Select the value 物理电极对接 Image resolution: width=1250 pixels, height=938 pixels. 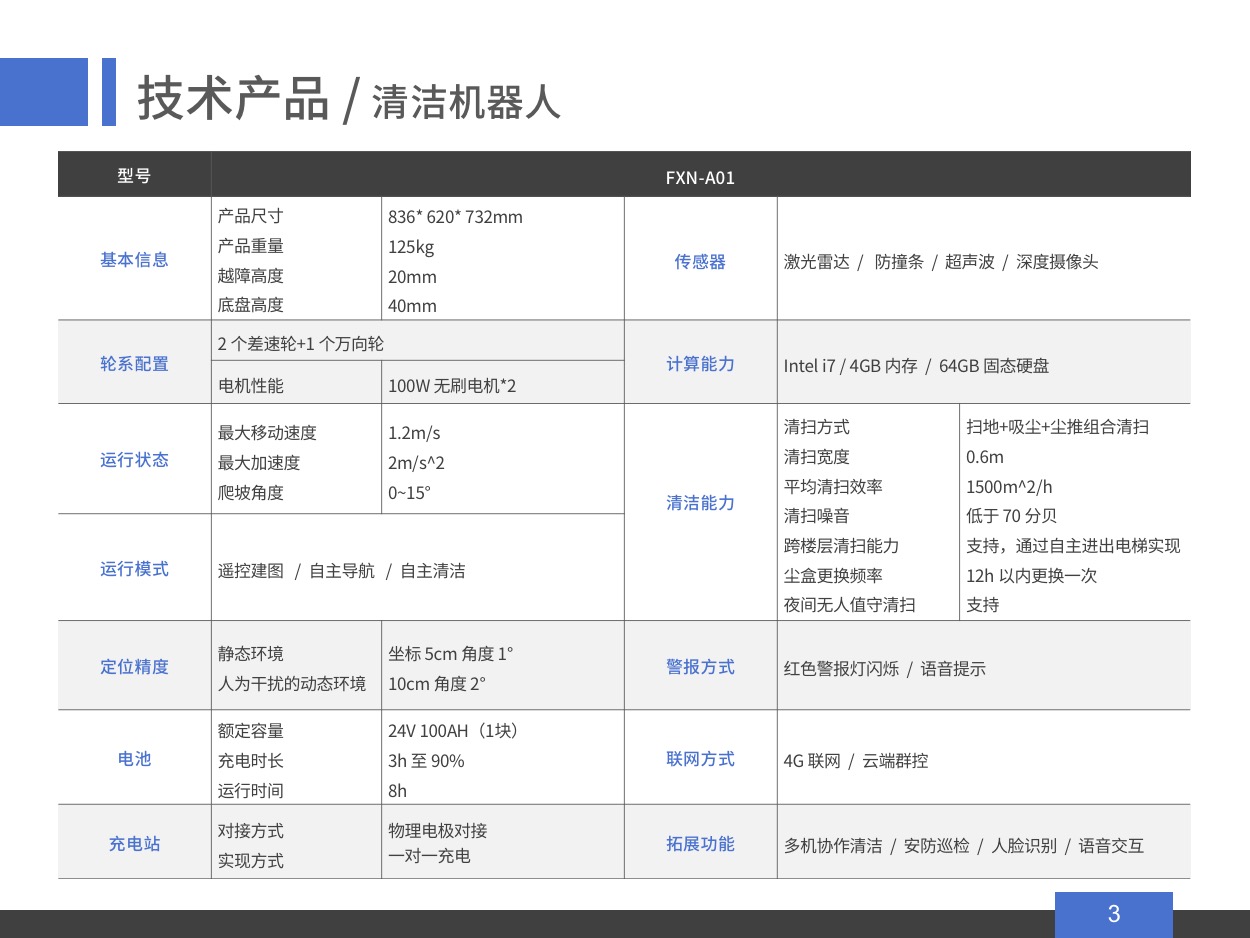click(438, 831)
